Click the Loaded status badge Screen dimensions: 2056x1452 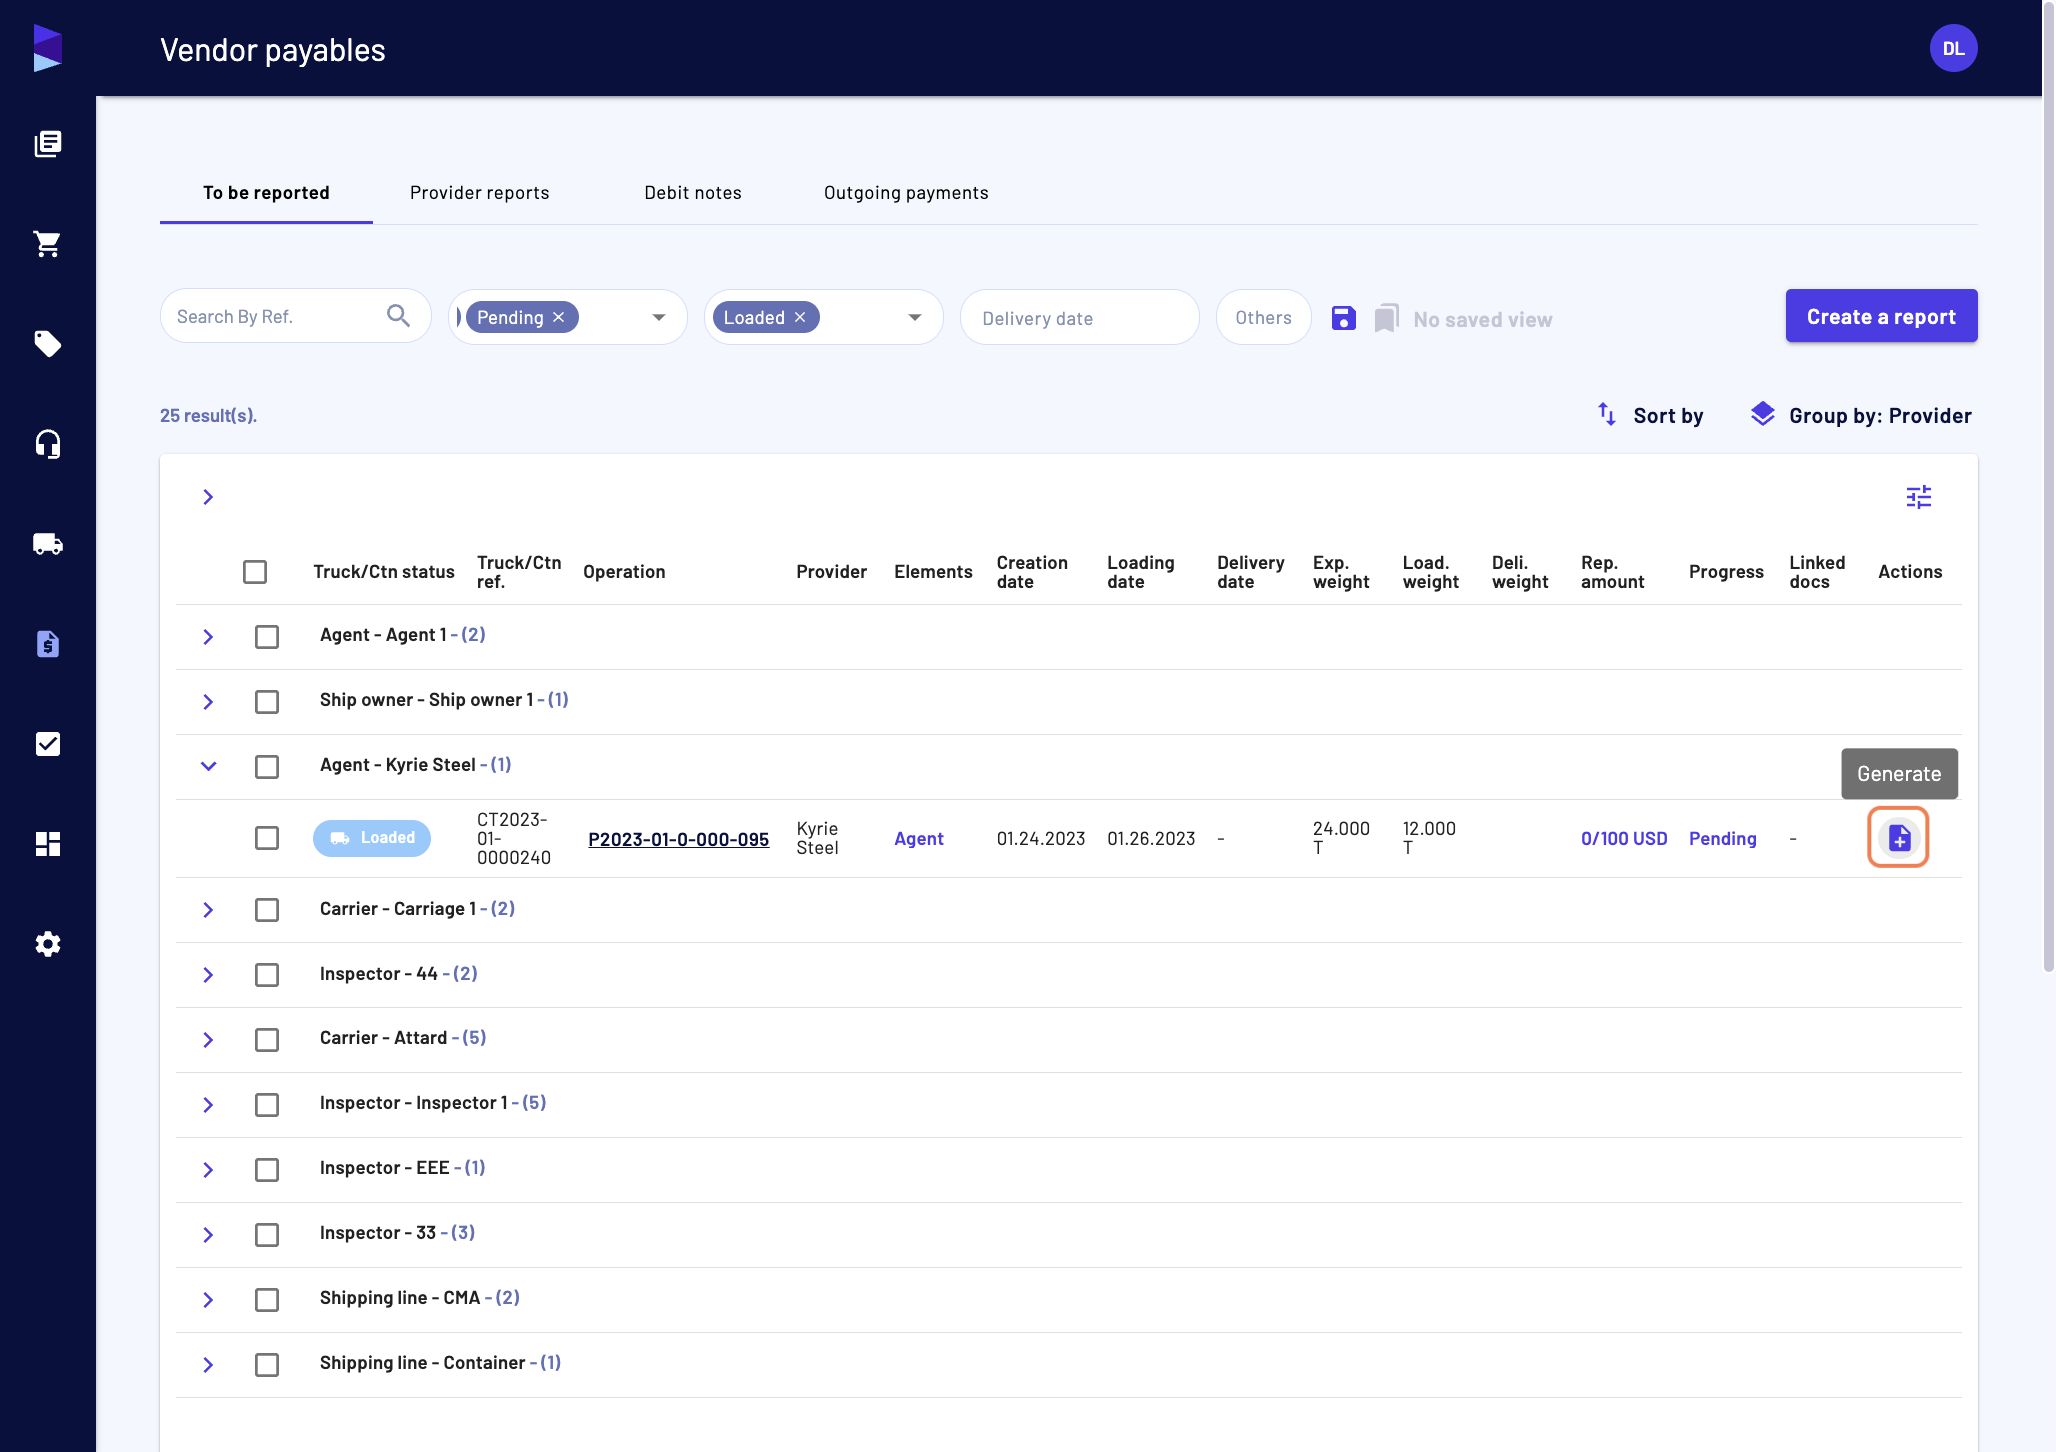pyautogui.click(x=372, y=838)
